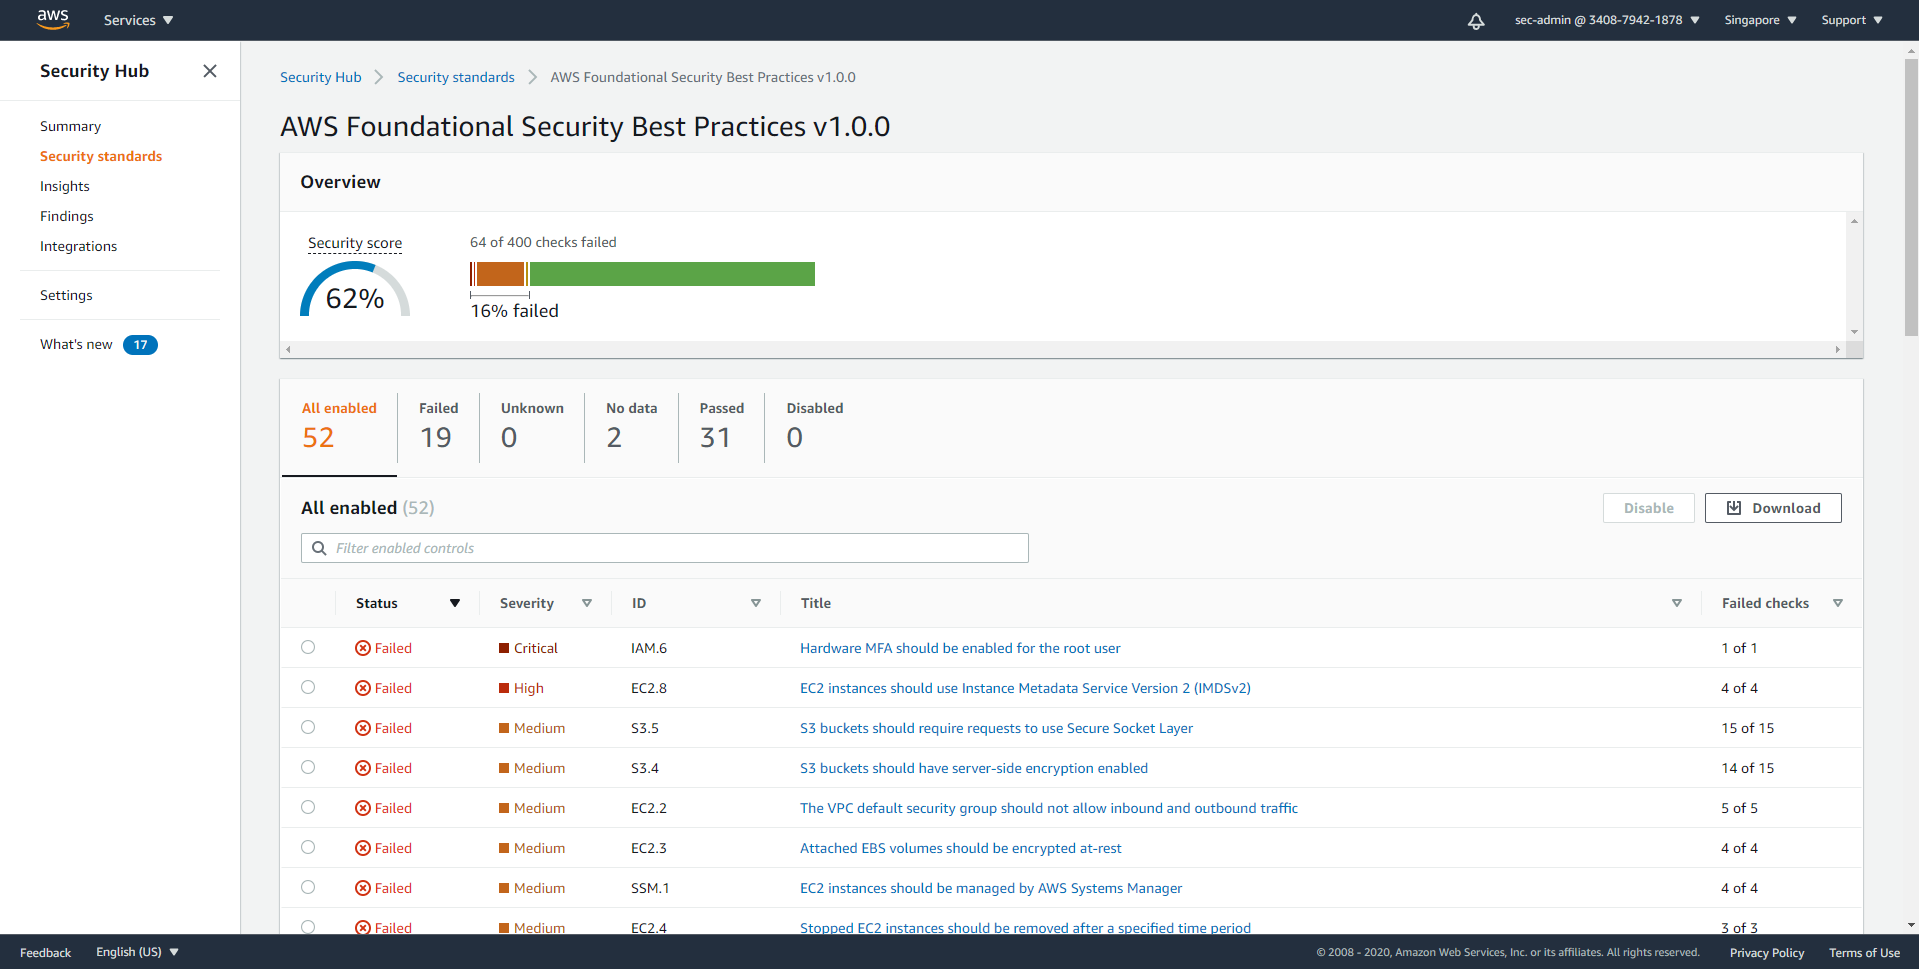The height and width of the screenshot is (969, 1919).
Task: Open the IMDSv2 EC2 instances control link
Action: point(1025,688)
